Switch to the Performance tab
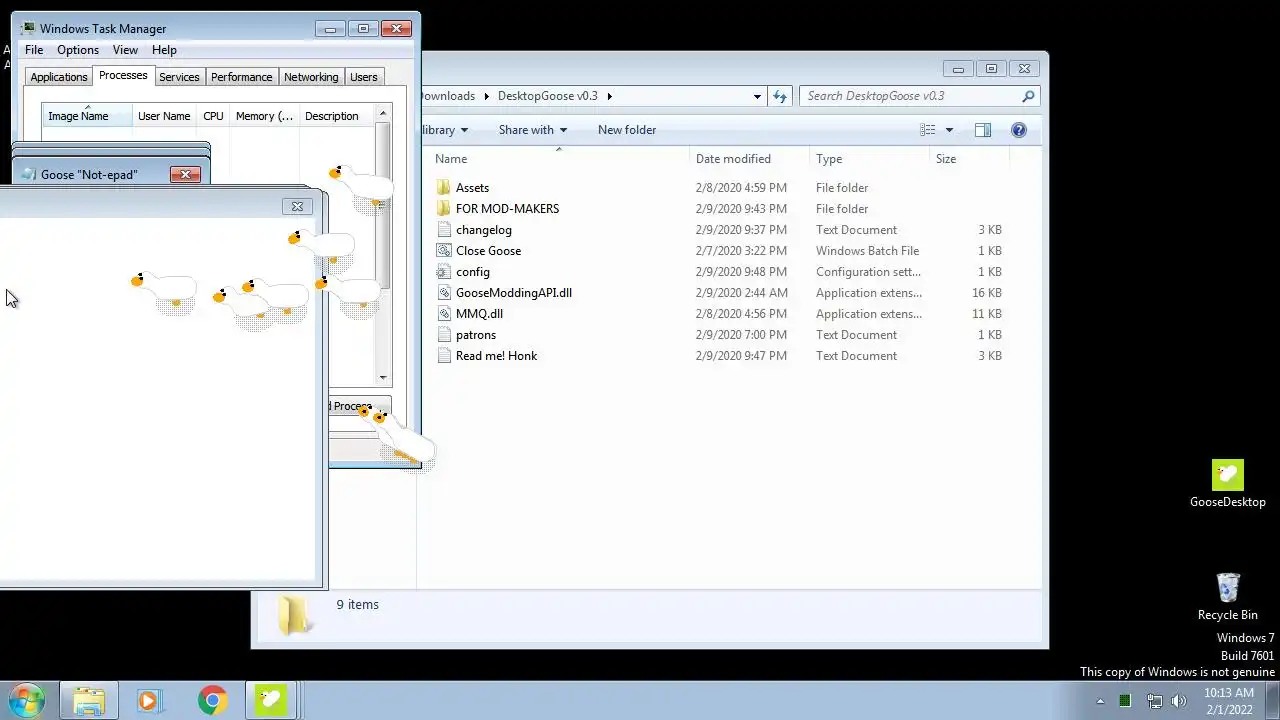 (x=241, y=77)
